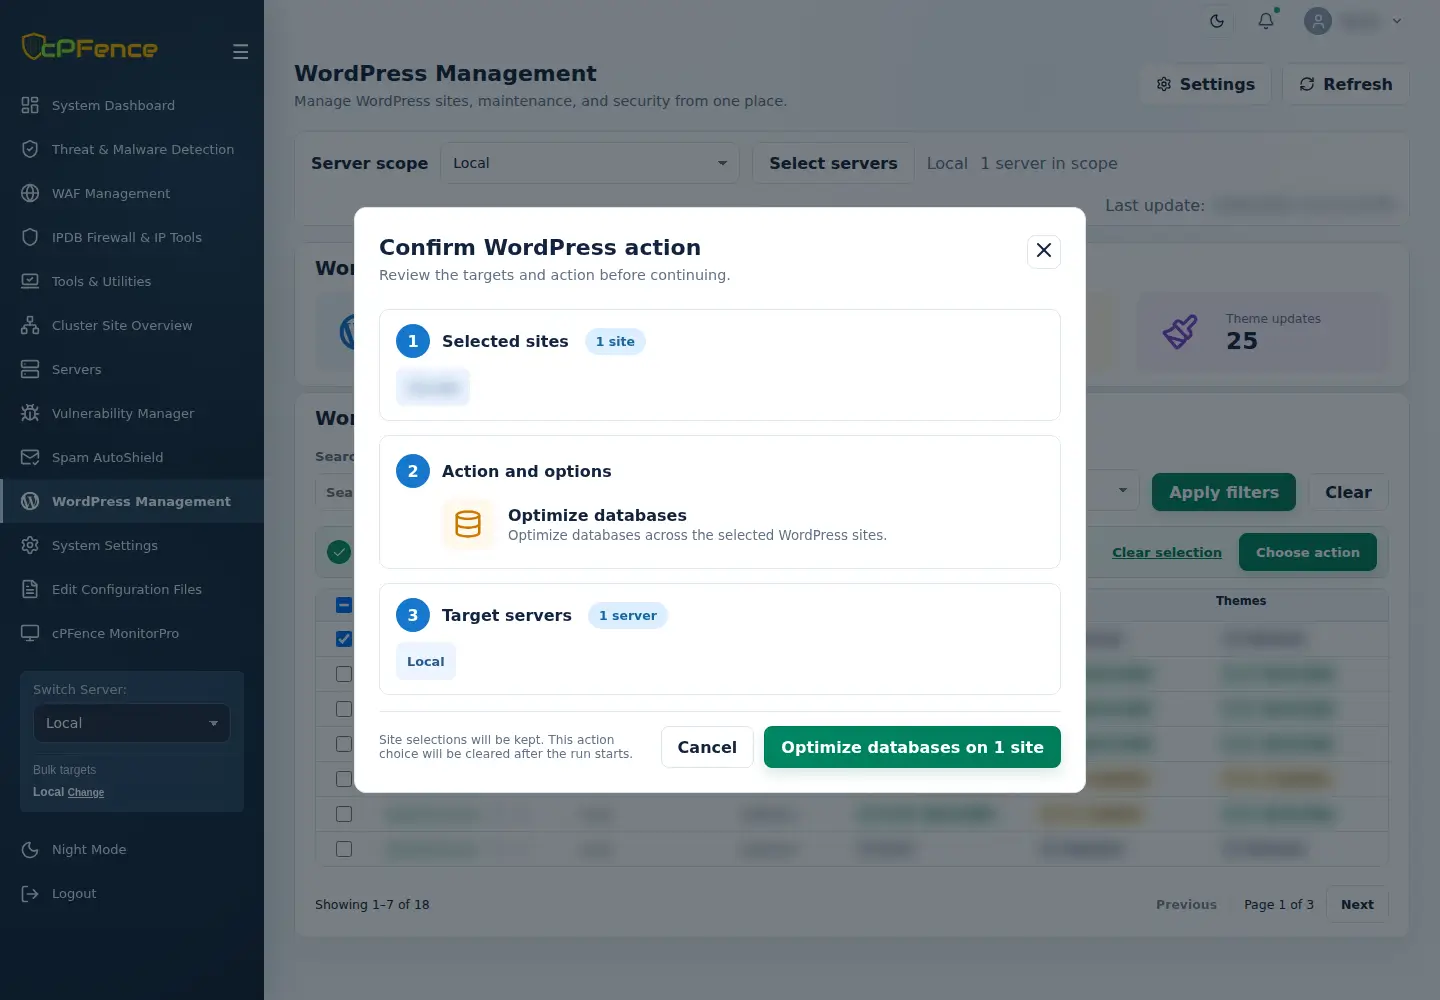Click the Logout icon

[x=30, y=893]
